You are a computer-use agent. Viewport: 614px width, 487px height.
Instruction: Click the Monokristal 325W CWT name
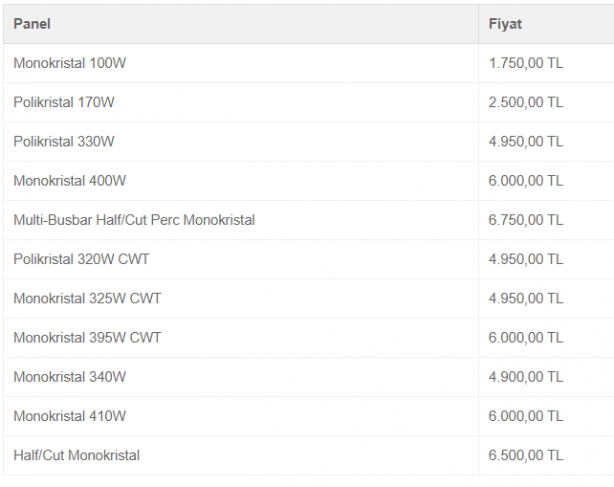pyautogui.click(x=87, y=298)
